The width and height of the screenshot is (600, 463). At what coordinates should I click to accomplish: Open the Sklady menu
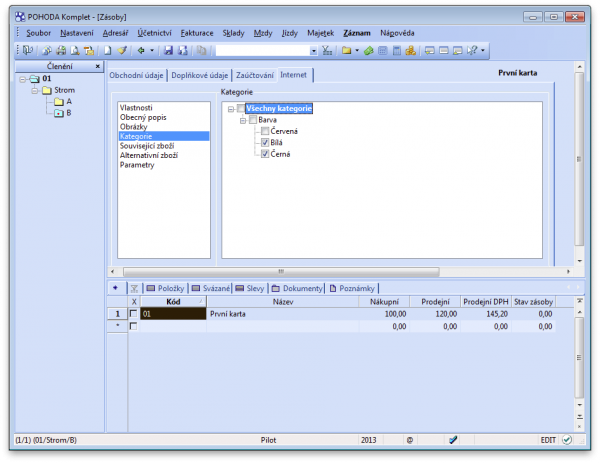[x=233, y=33]
